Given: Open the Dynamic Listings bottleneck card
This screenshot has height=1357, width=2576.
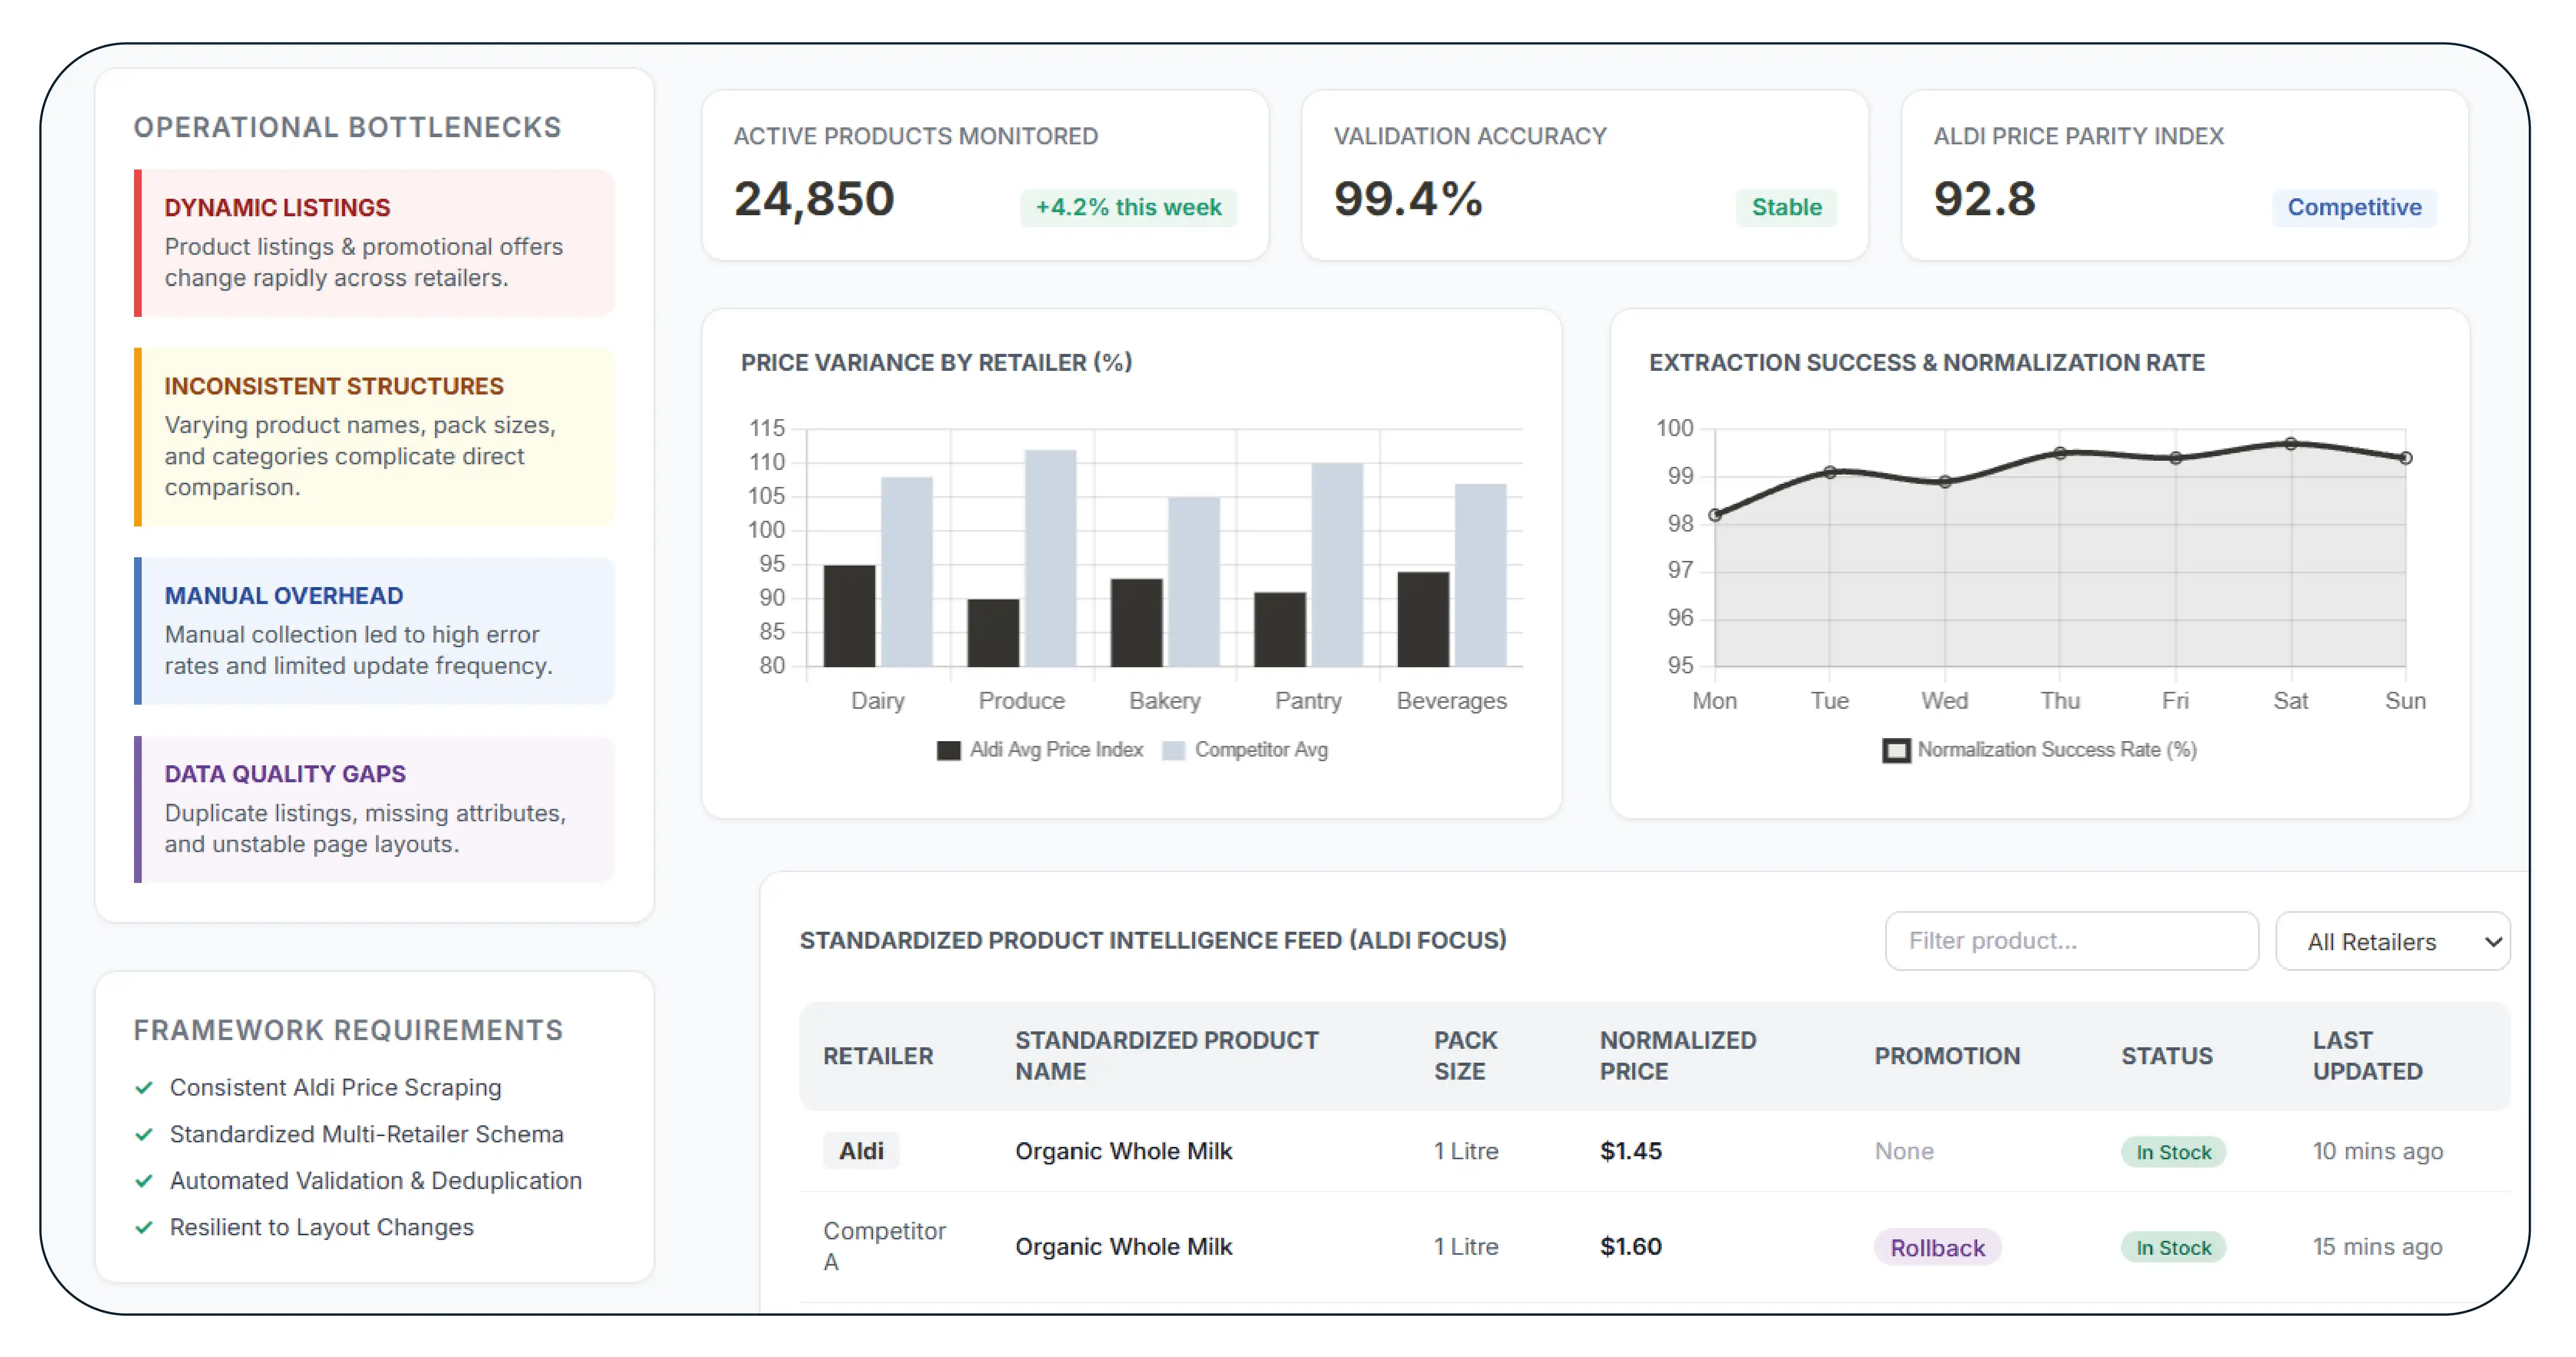Looking at the screenshot, I should 374,243.
